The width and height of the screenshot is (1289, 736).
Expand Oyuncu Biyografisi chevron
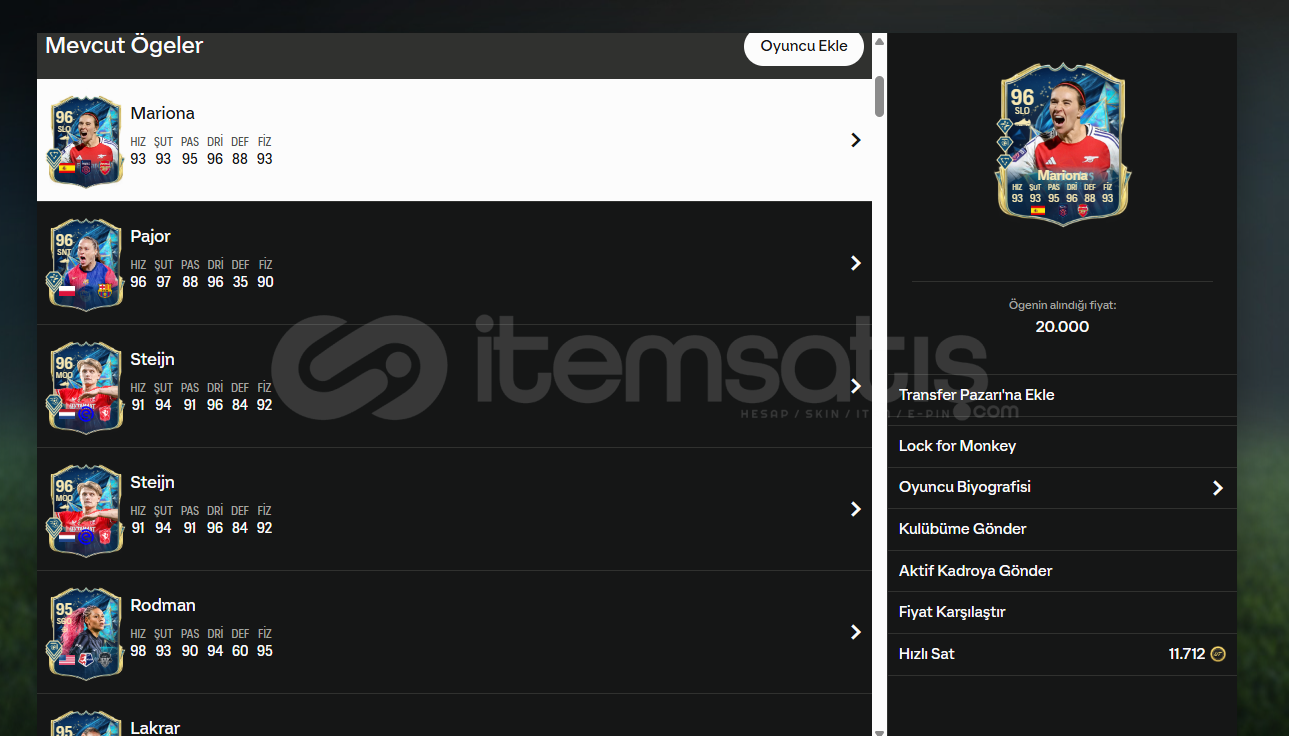pyautogui.click(x=1217, y=488)
